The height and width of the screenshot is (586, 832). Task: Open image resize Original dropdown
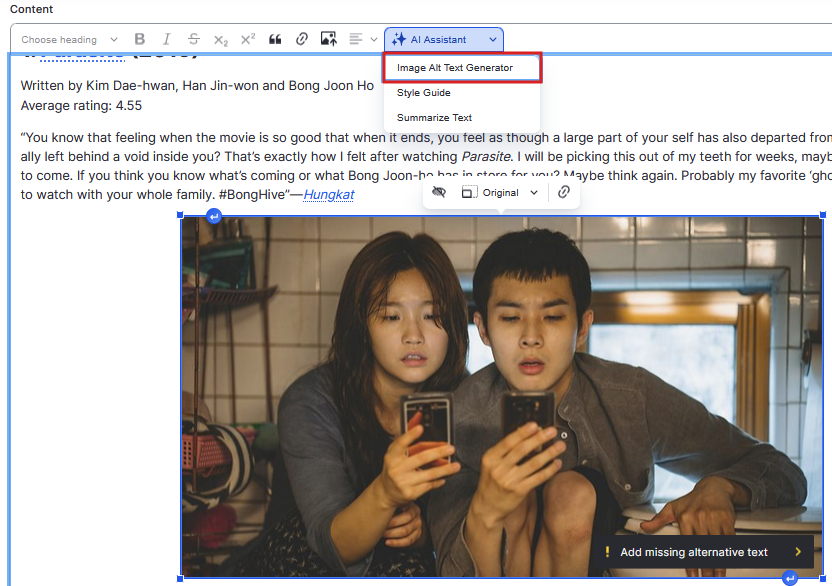(499, 193)
